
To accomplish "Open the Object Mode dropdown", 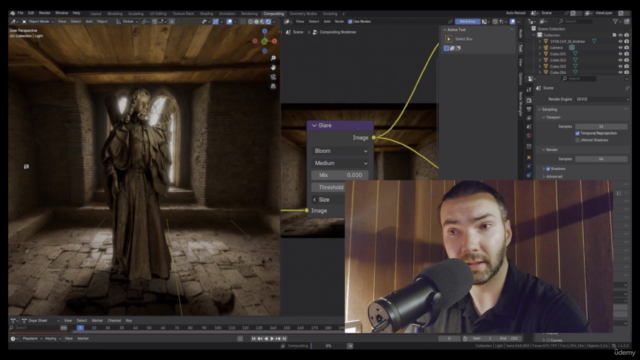I will coord(38,21).
